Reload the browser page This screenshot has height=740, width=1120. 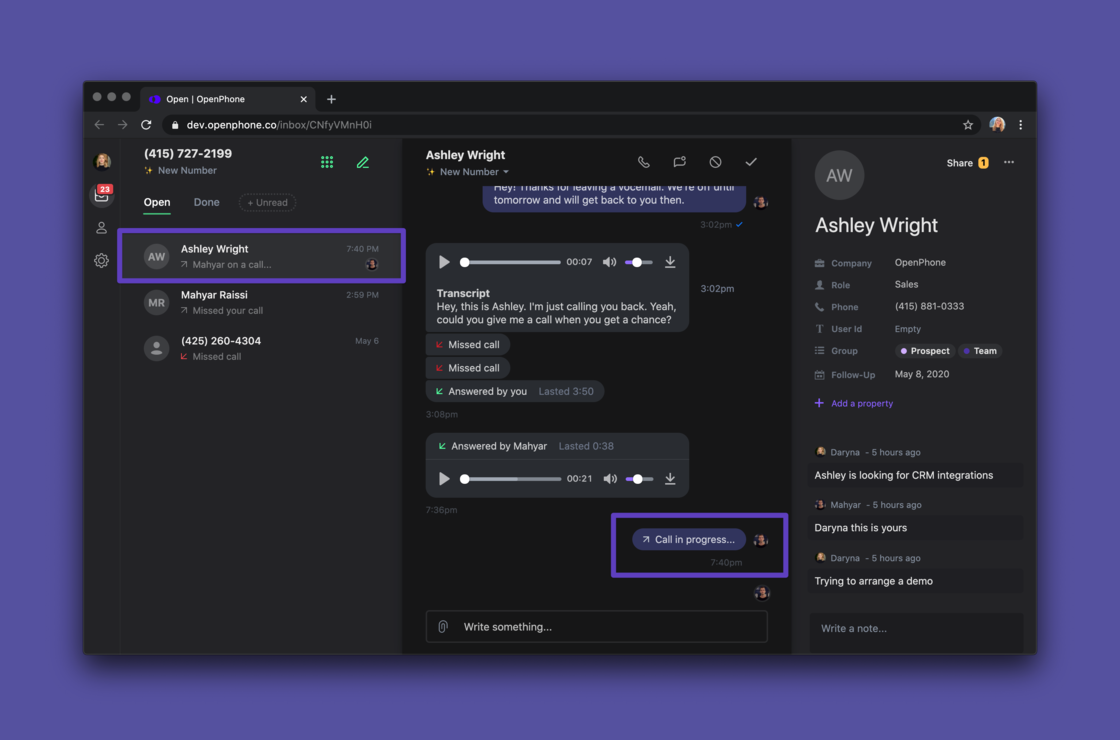tap(146, 125)
